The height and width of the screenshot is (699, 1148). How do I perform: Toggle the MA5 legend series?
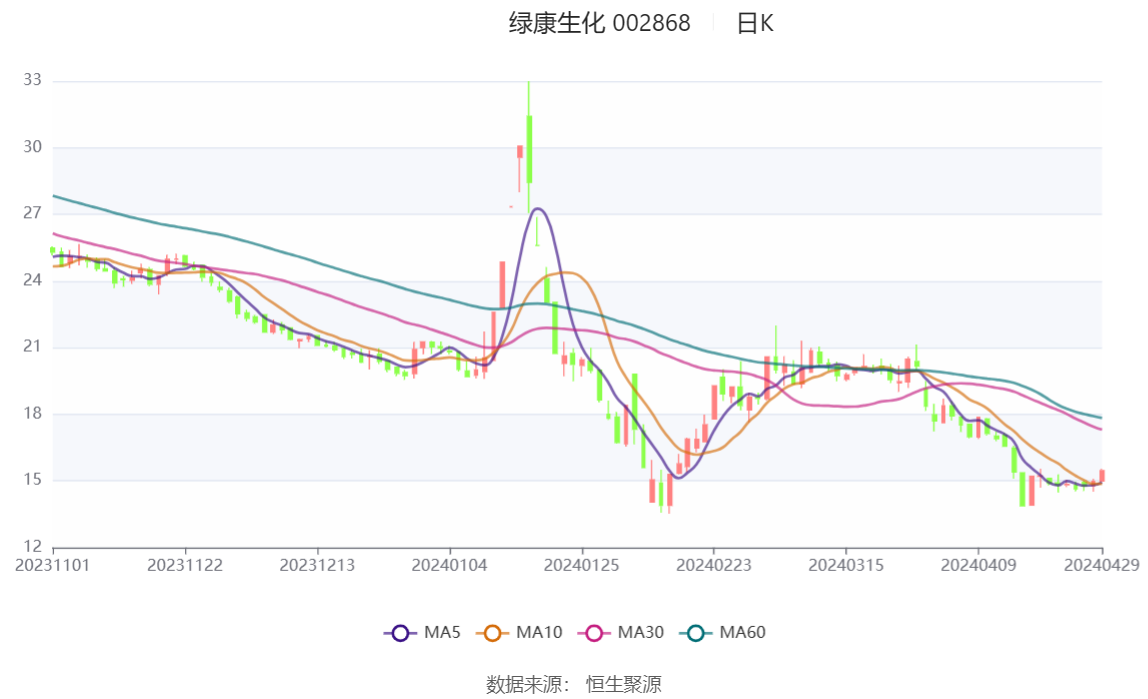[x=422, y=632]
